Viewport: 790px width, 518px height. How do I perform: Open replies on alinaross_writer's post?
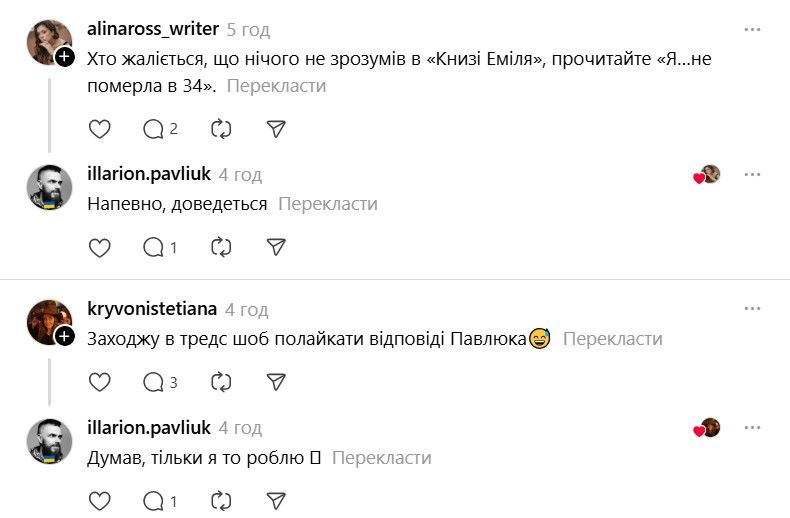(160, 129)
